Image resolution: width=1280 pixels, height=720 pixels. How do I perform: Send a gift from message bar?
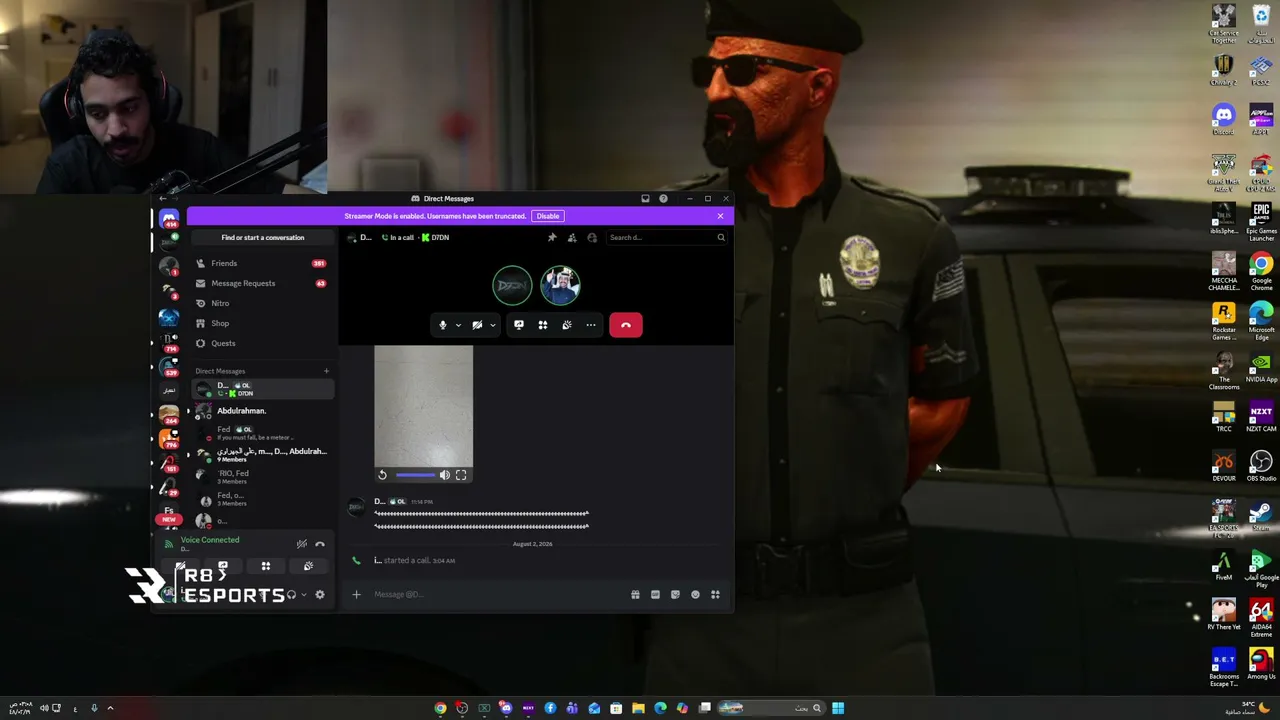pos(635,595)
